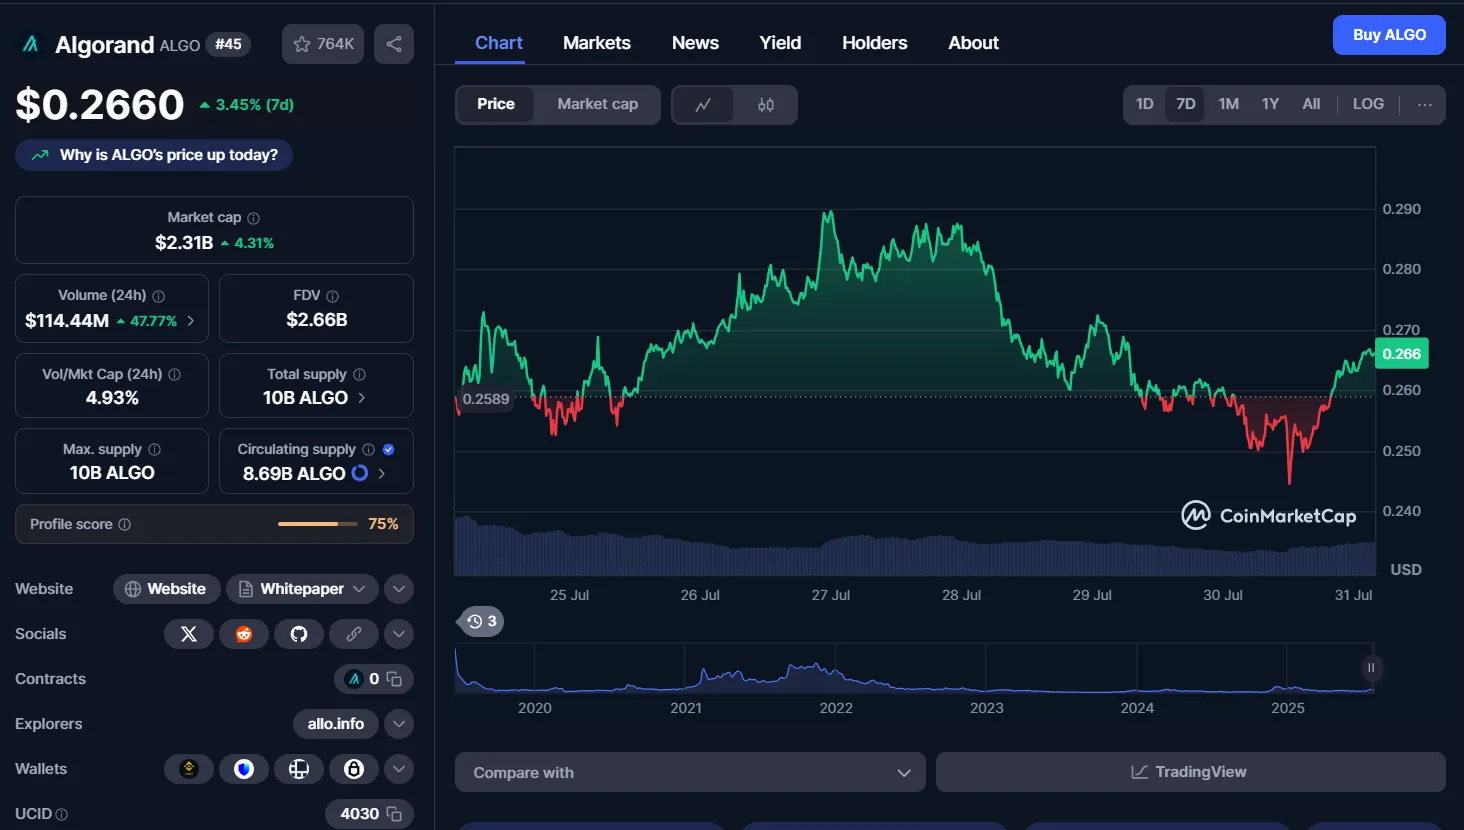Open the Ledger wallet icon
Image resolution: width=1464 pixels, height=830 pixels.
pos(299,769)
